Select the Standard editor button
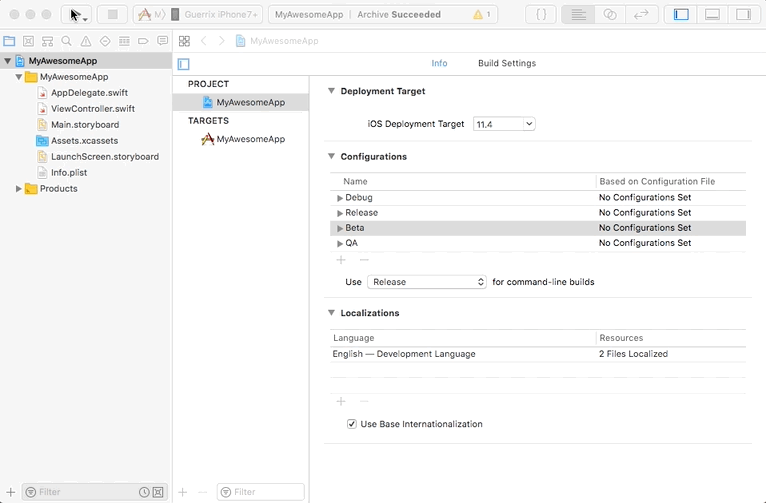The image size is (766, 503). tap(578, 15)
